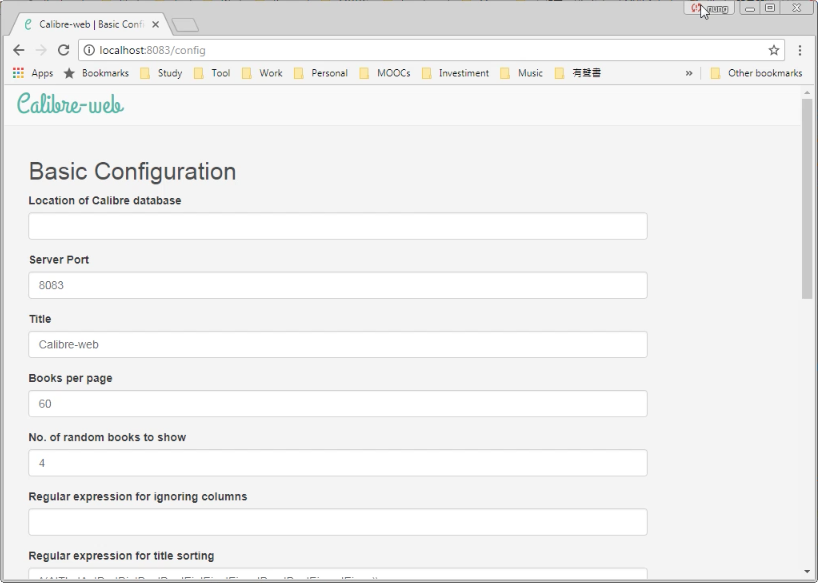Open the MOOCs bookmarks folder
818x583 pixels.
coord(385,73)
